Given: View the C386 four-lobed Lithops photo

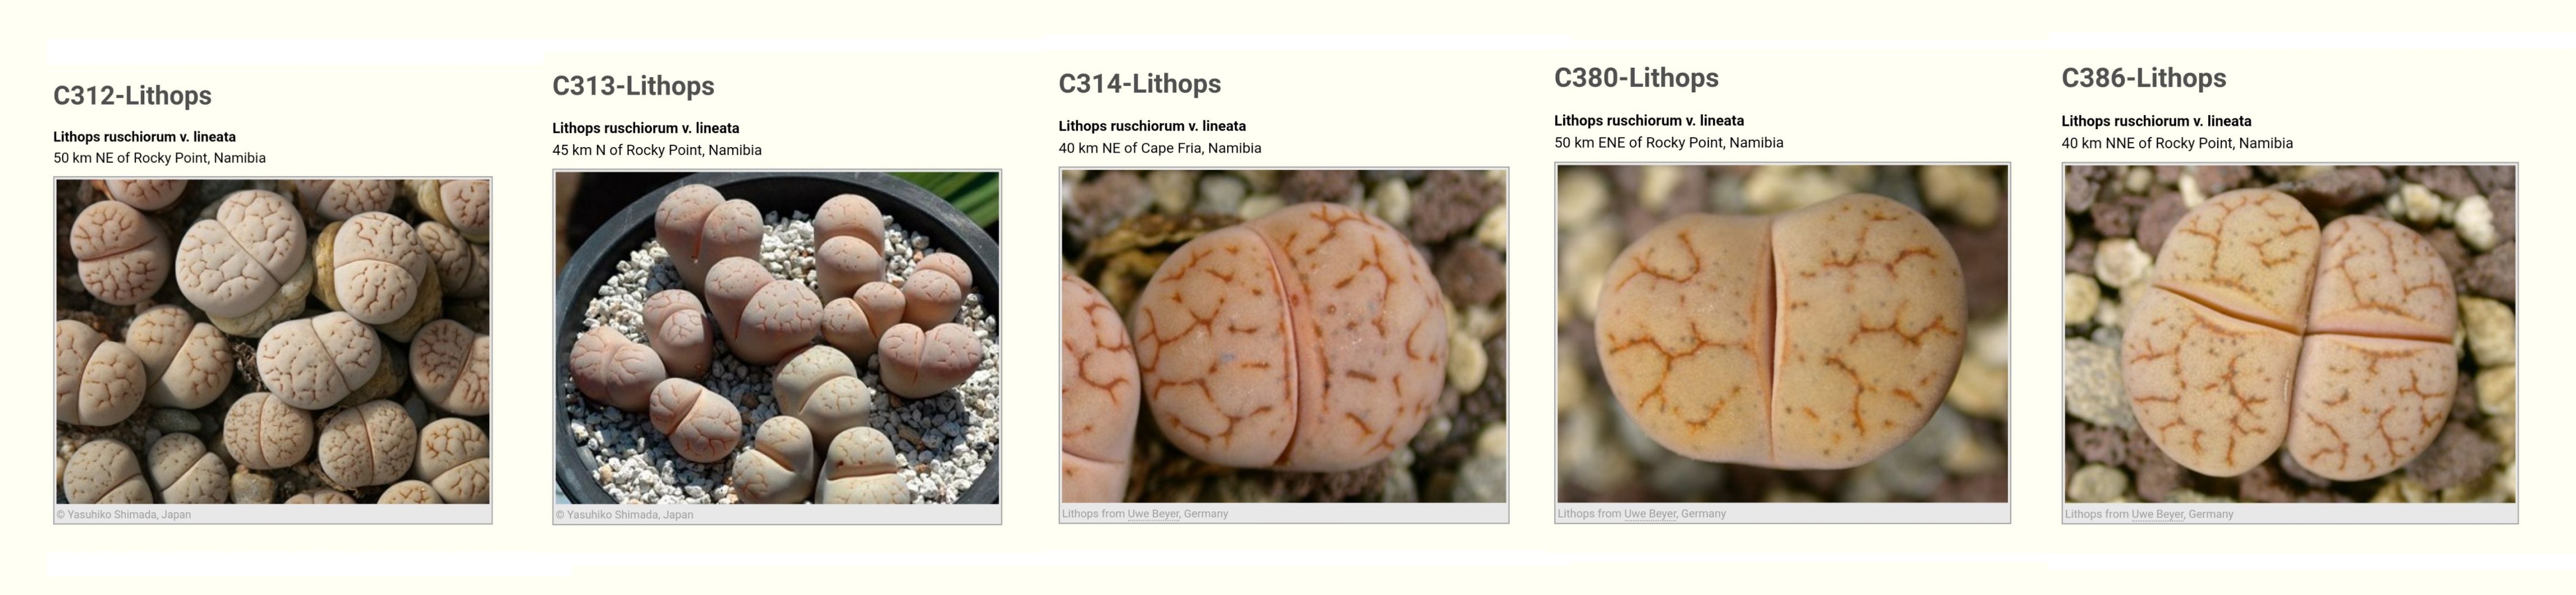Looking at the screenshot, I should click(x=2290, y=334).
